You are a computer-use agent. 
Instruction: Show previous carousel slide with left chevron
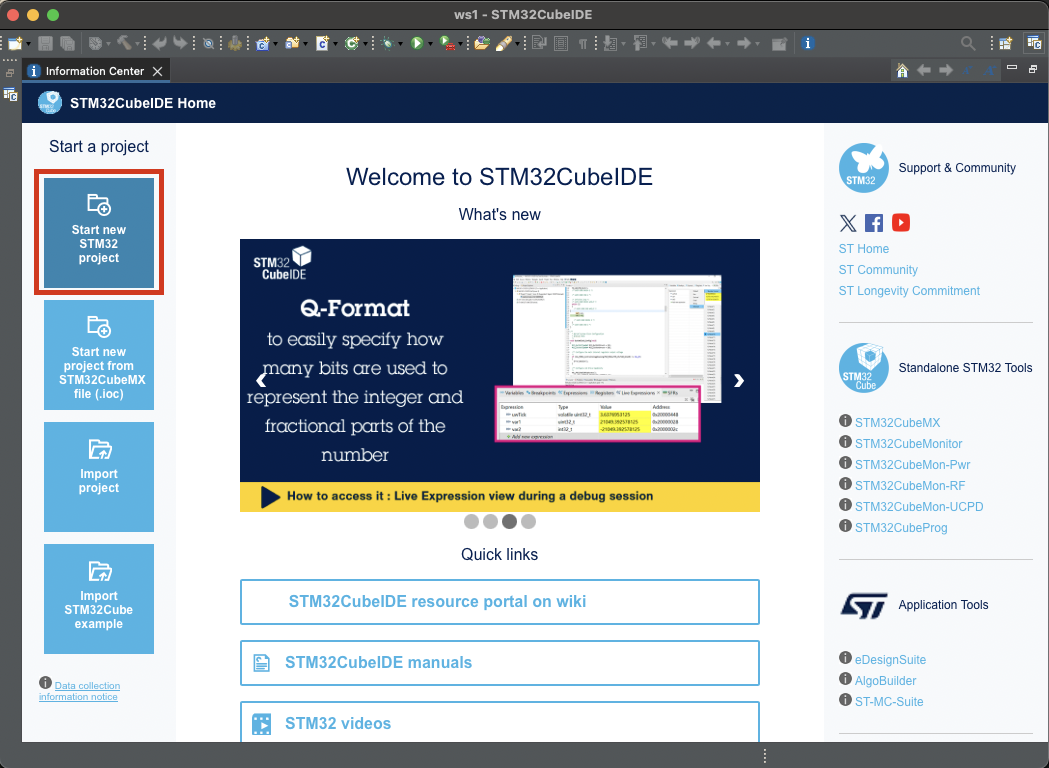click(262, 380)
